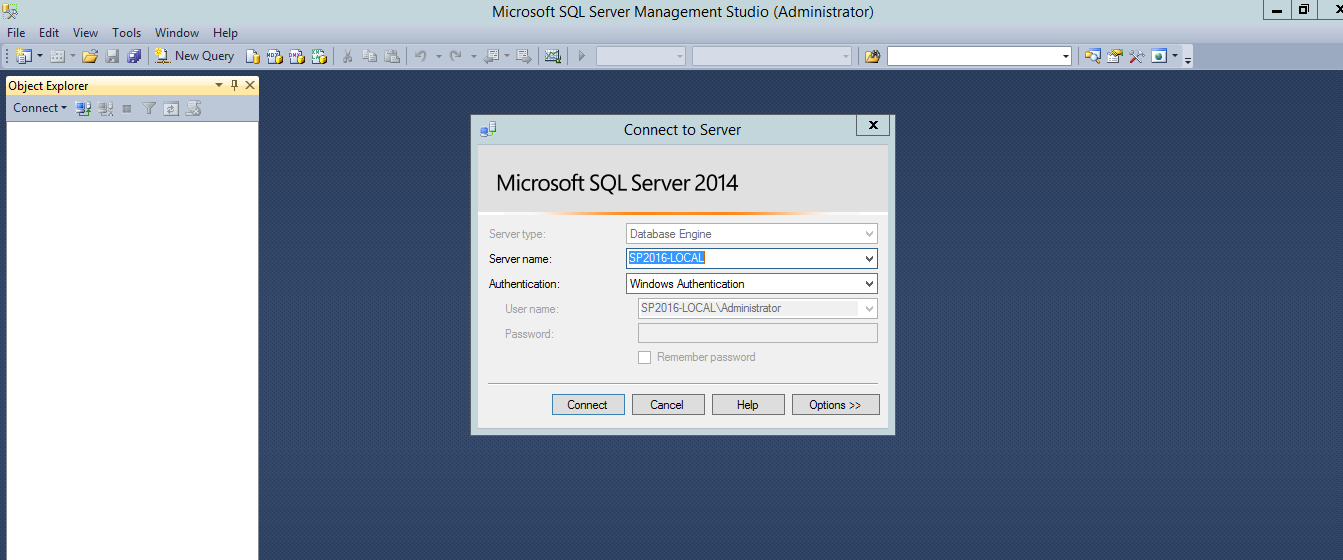Click the Properties Window toolbar icon

[x=1115, y=56]
